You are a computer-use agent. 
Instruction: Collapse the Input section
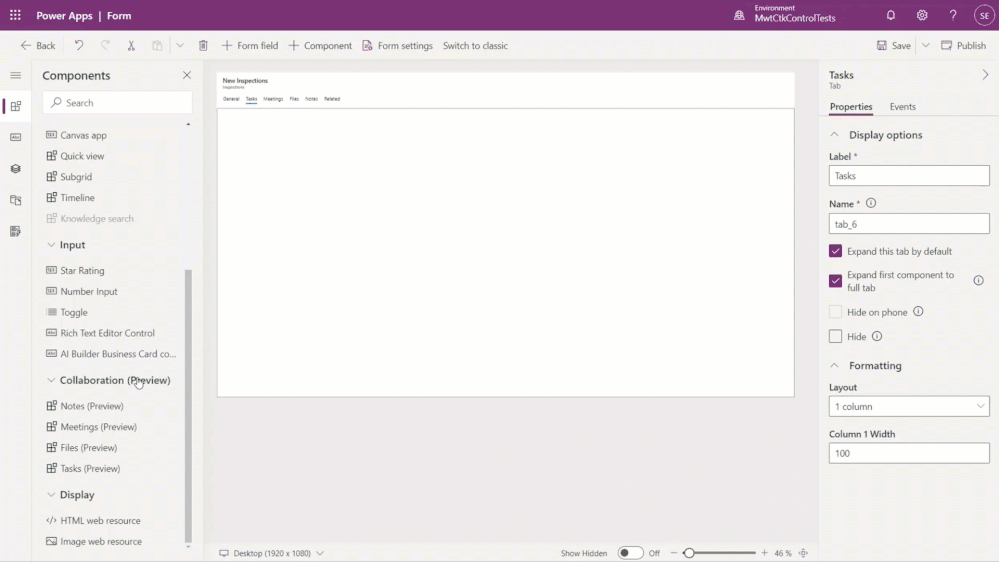tap(51, 245)
